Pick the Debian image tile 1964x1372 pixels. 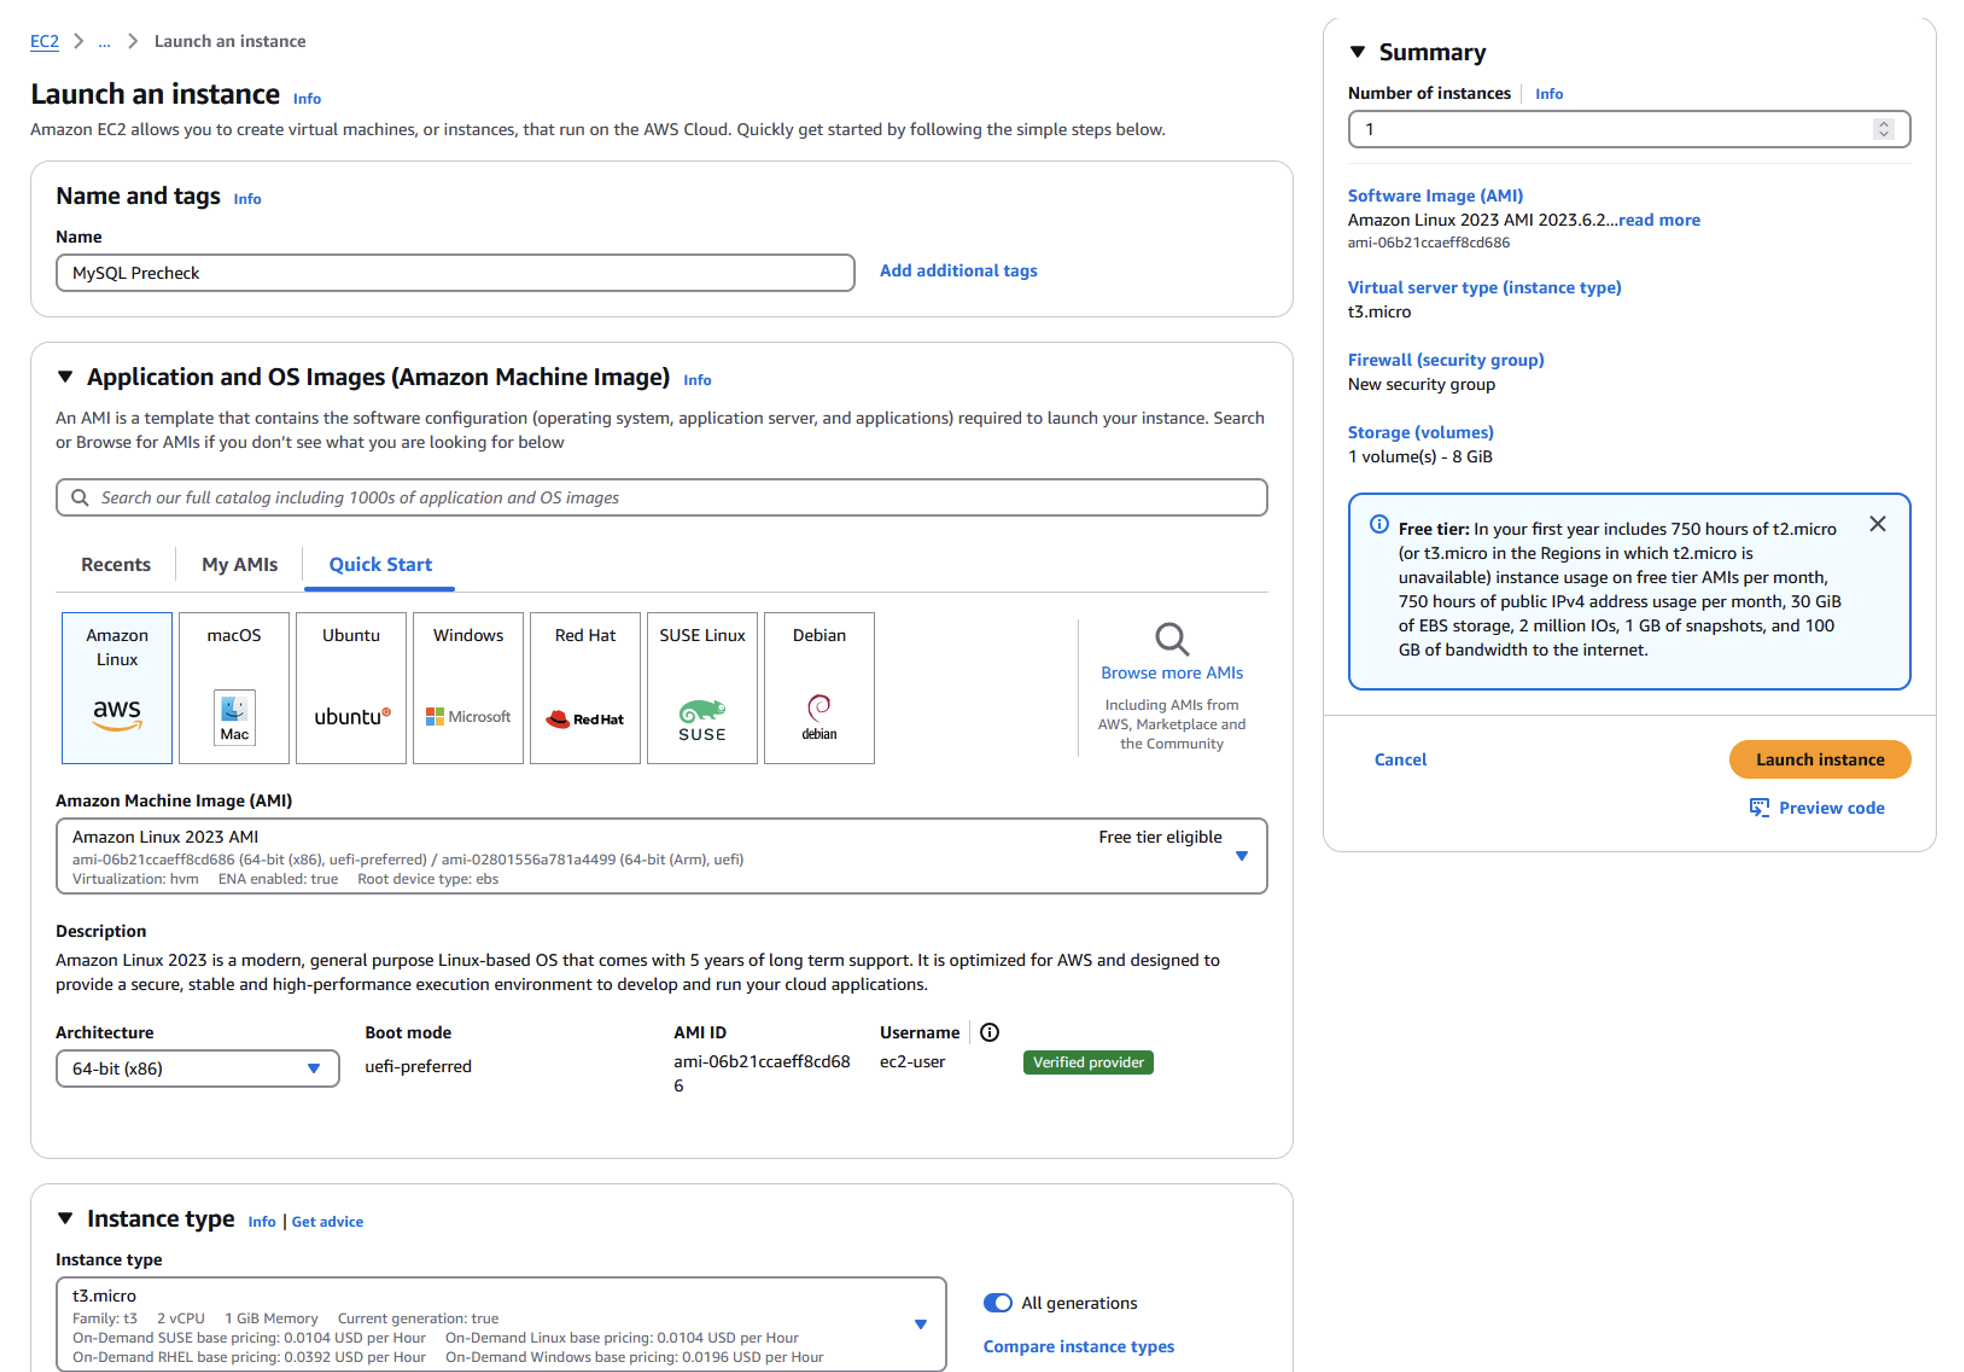tap(818, 688)
